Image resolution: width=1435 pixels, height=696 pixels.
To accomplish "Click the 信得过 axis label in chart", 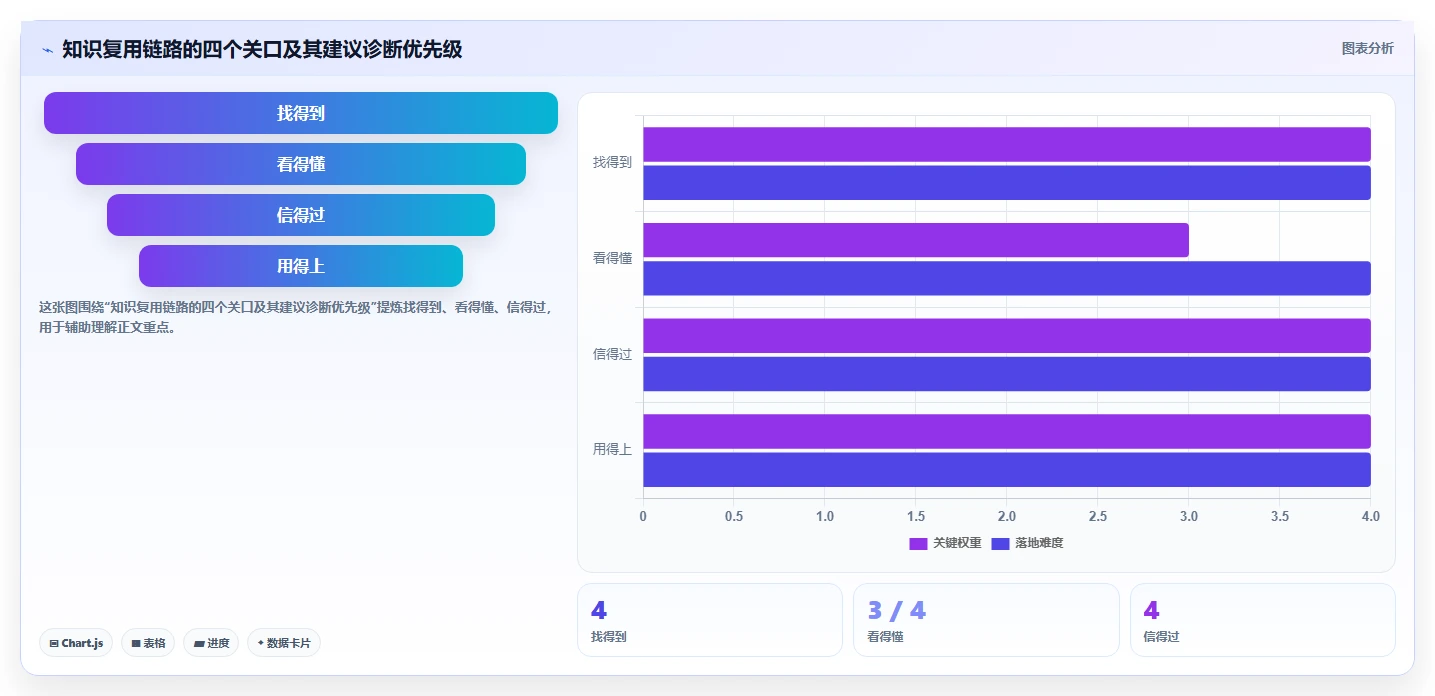I will coord(612,354).
